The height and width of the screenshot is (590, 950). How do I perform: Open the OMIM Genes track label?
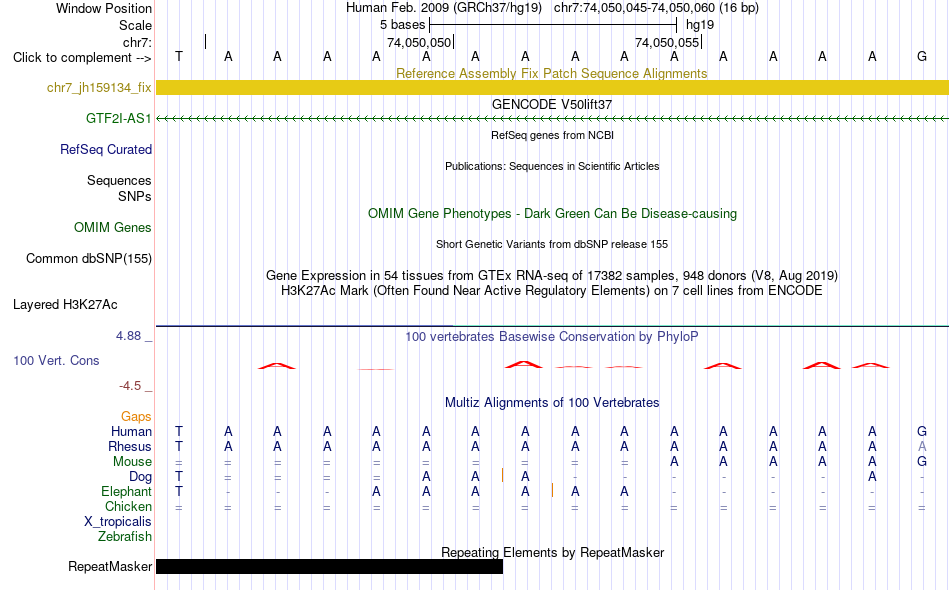(x=113, y=227)
